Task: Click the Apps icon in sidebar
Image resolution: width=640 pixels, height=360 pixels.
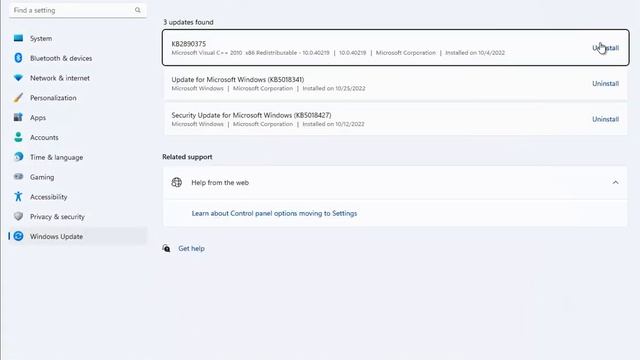Action: [18, 118]
